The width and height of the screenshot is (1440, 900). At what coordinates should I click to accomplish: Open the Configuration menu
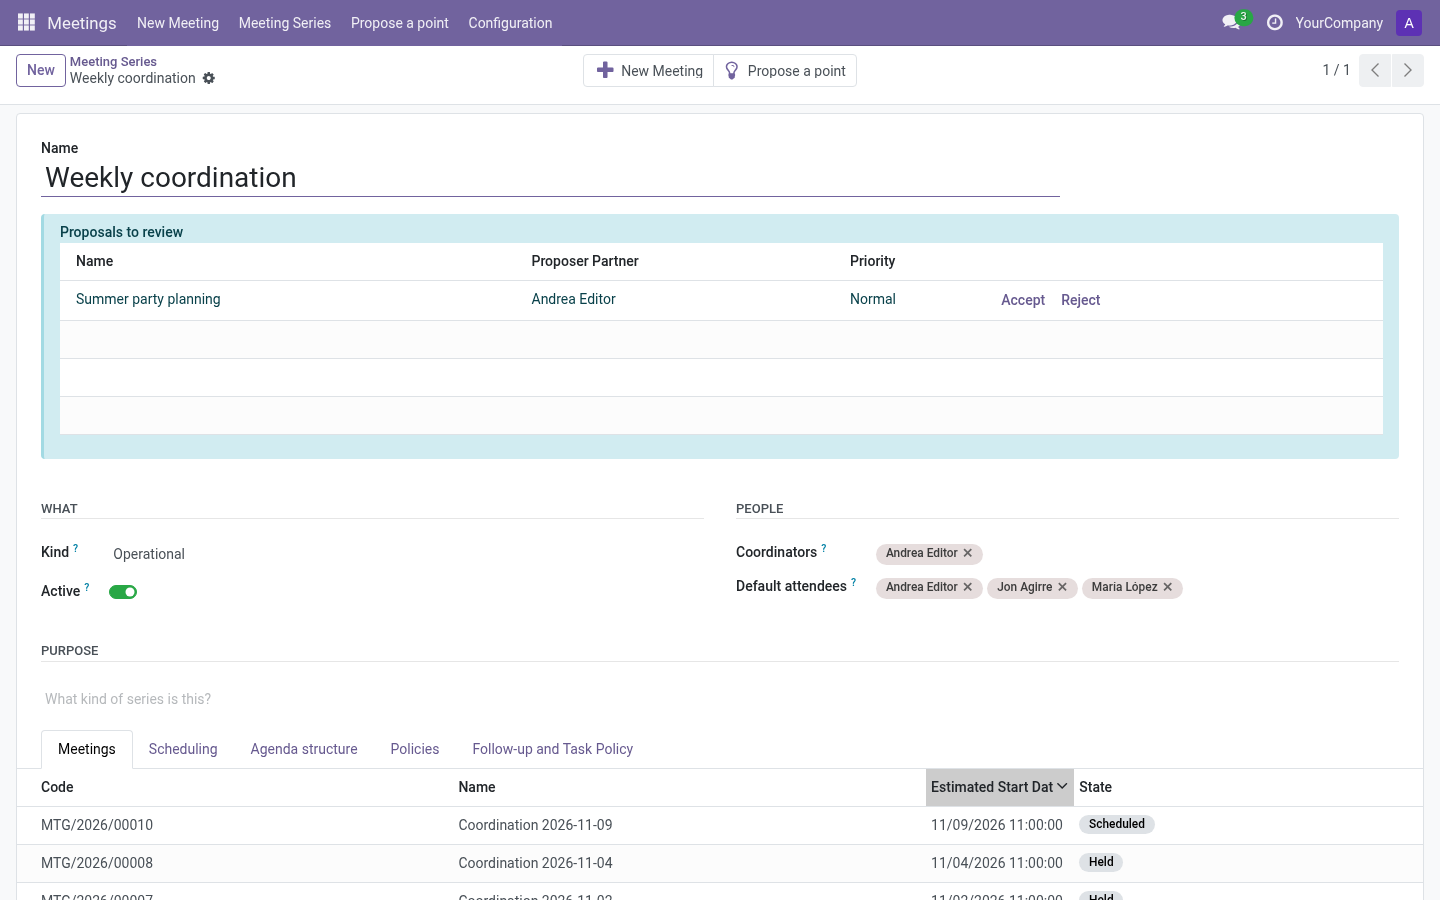coord(510,23)
